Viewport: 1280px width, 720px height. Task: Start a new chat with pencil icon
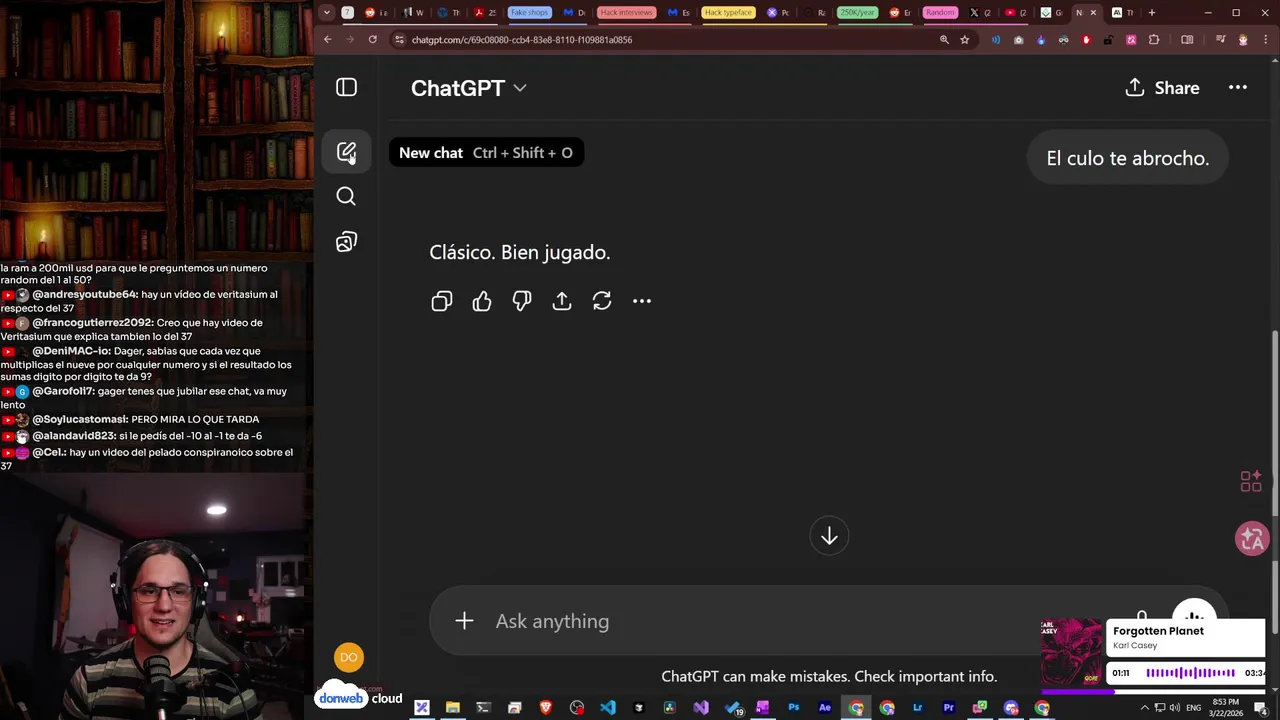coord(346,152)
